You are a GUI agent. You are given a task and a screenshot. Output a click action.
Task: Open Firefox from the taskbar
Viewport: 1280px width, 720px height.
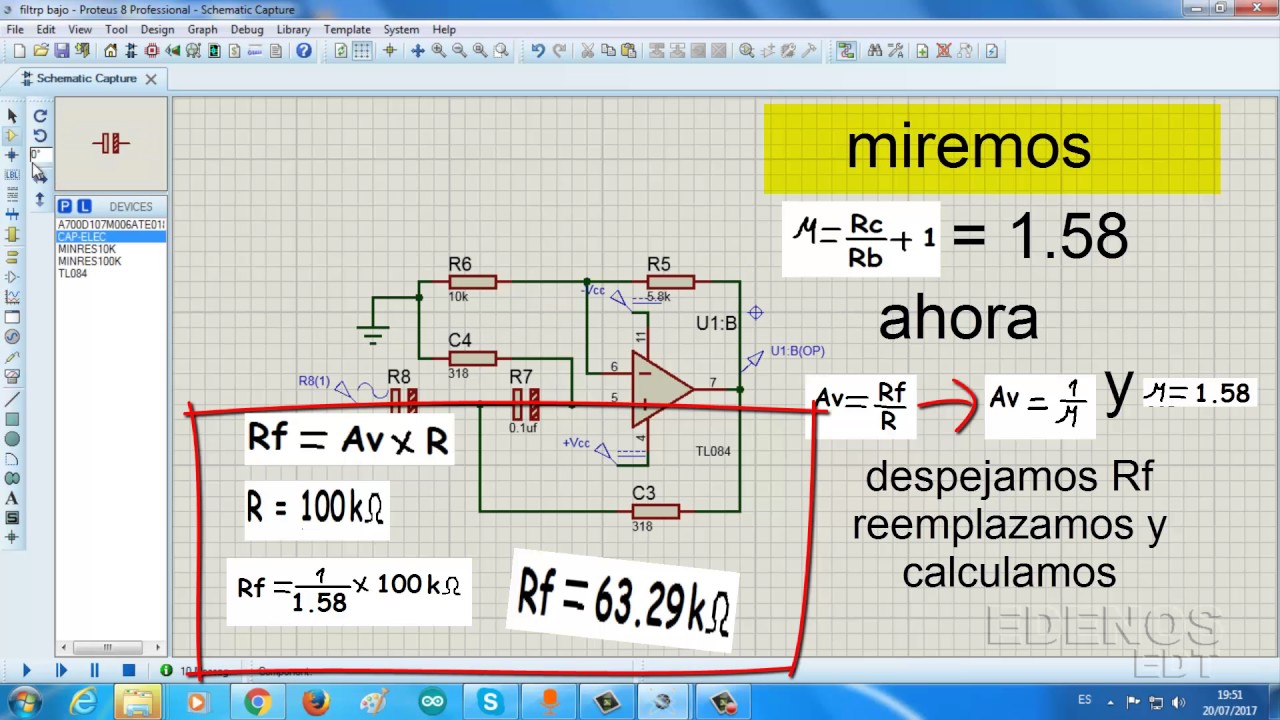pos(316,703)
